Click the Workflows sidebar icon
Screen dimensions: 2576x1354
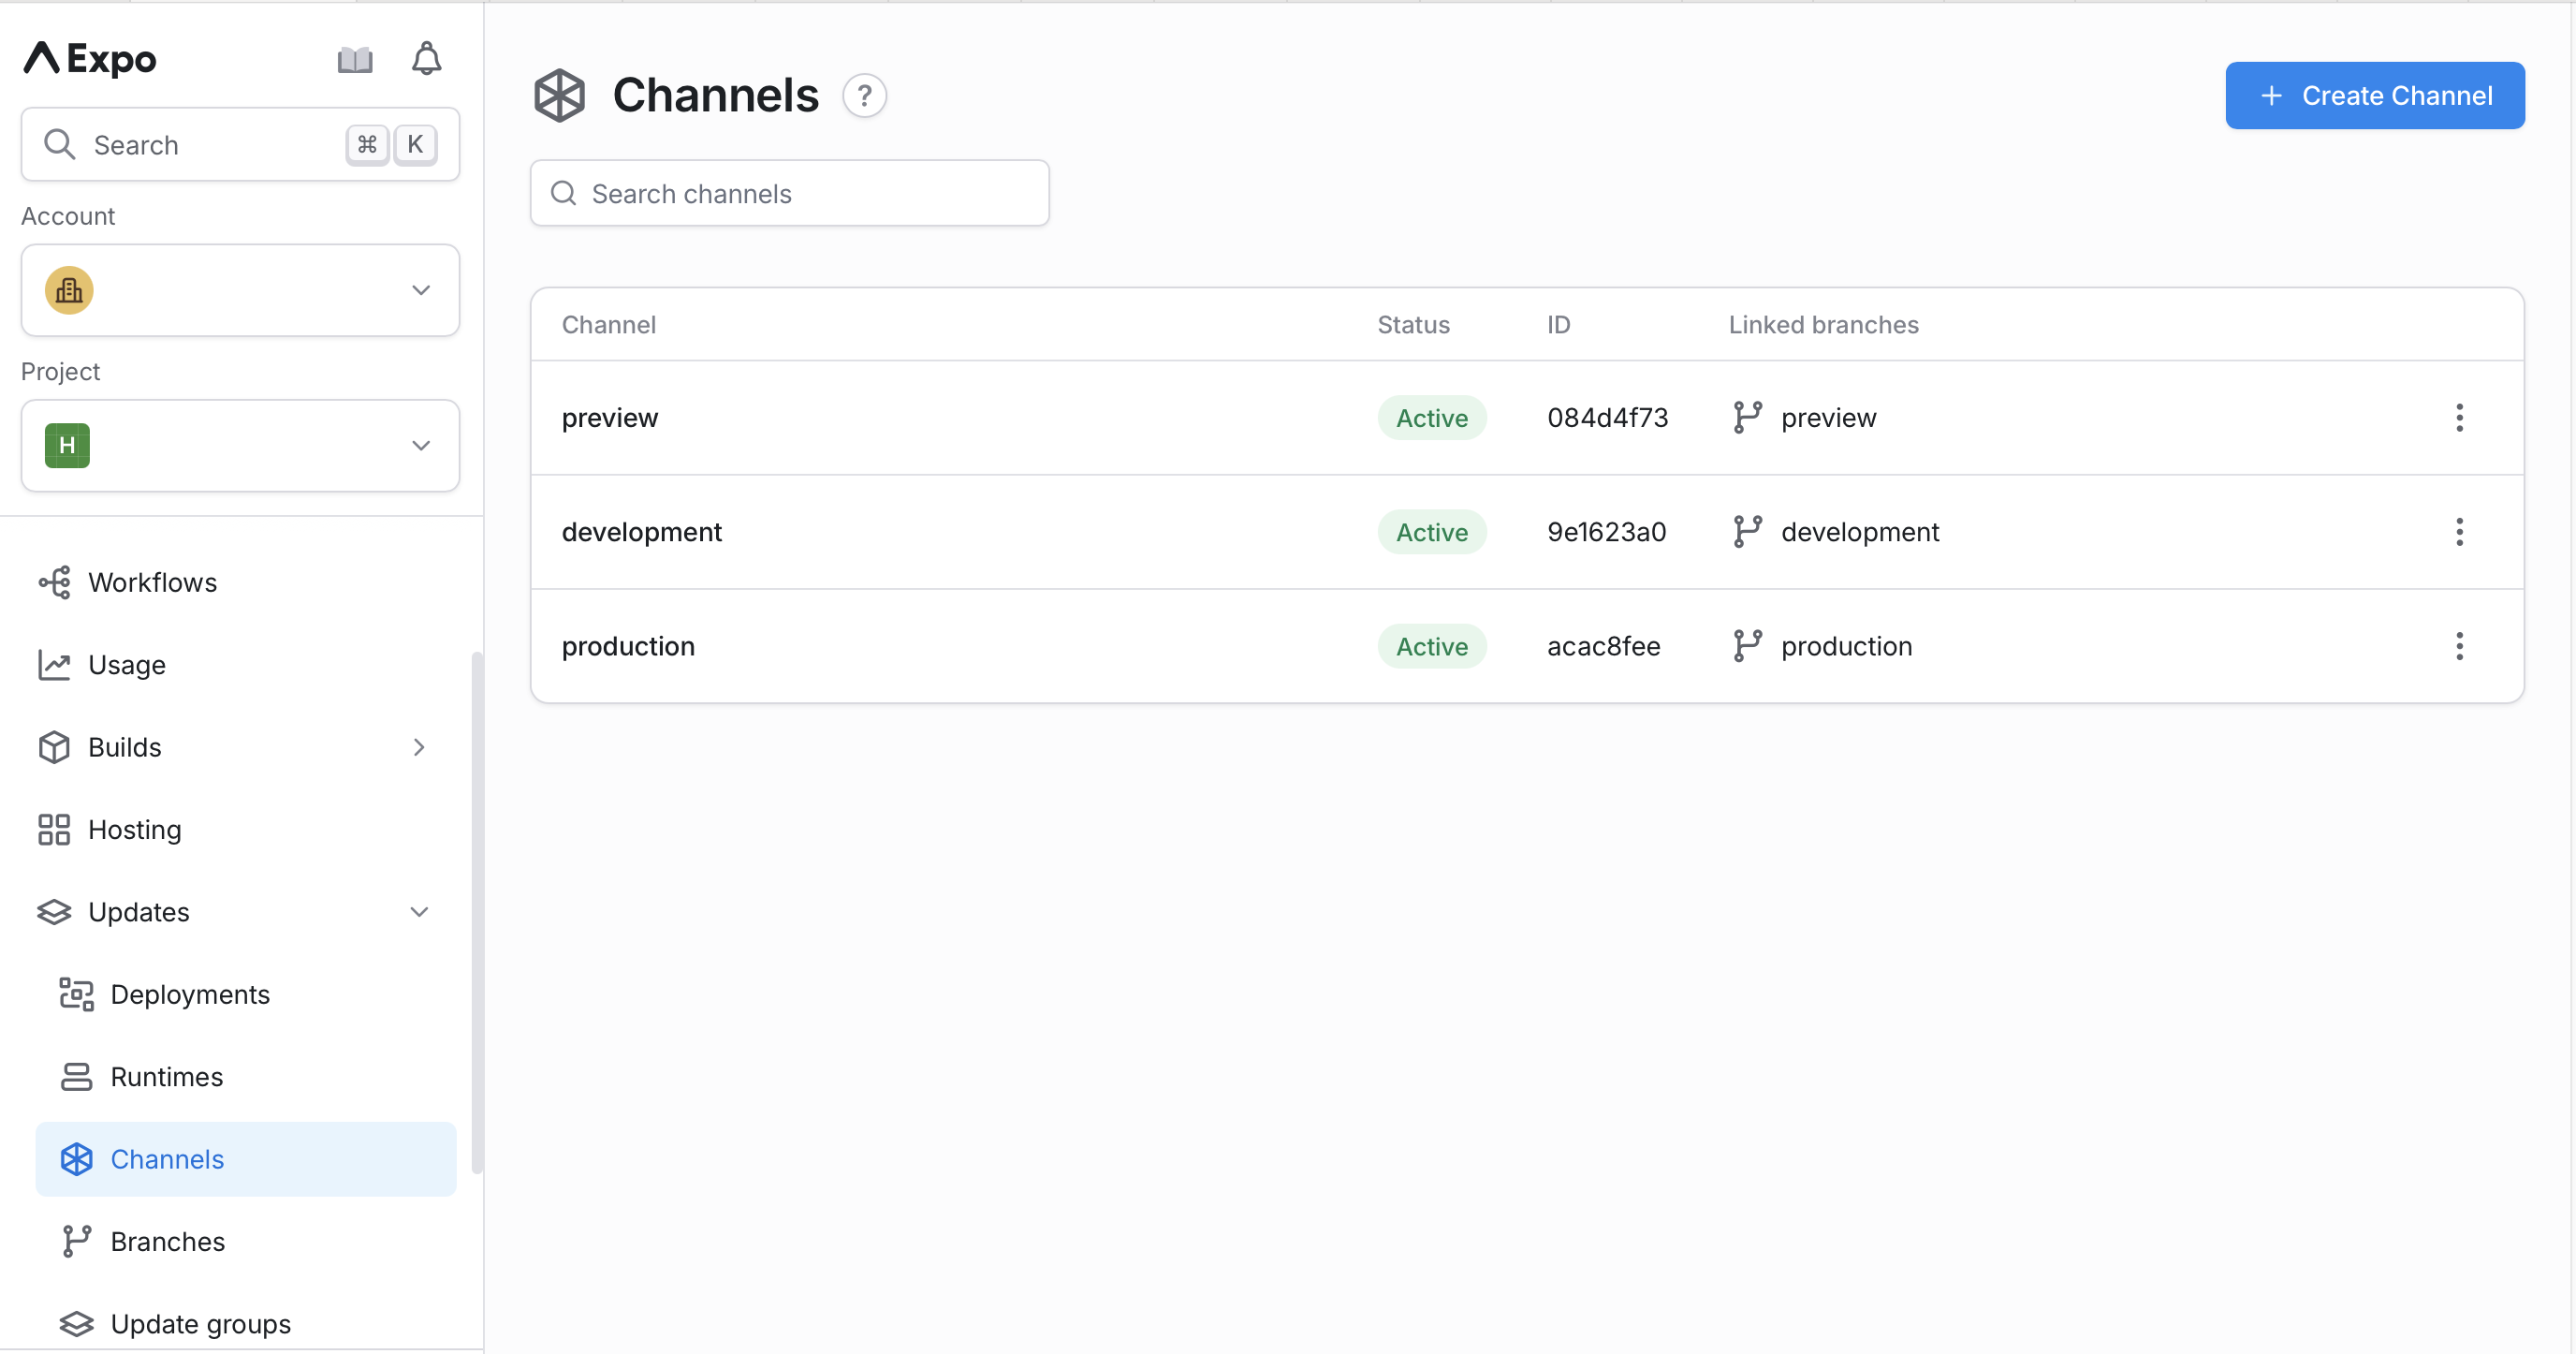(x=54, y=583)
